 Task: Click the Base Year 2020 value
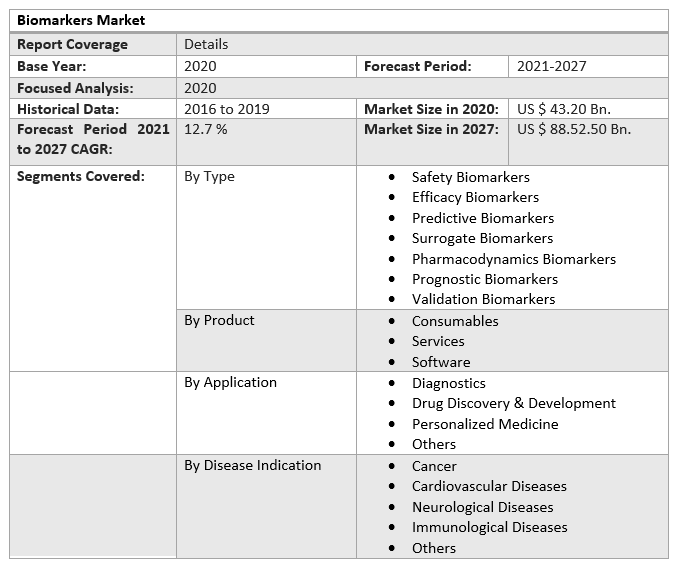coord(200,66)
